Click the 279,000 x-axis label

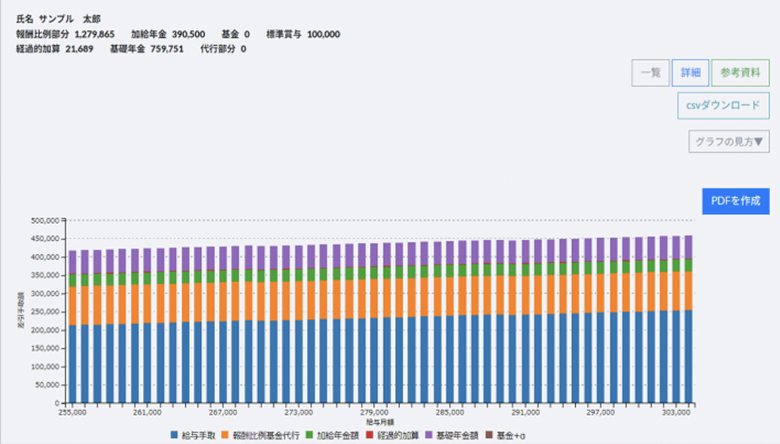click(374, 411)
